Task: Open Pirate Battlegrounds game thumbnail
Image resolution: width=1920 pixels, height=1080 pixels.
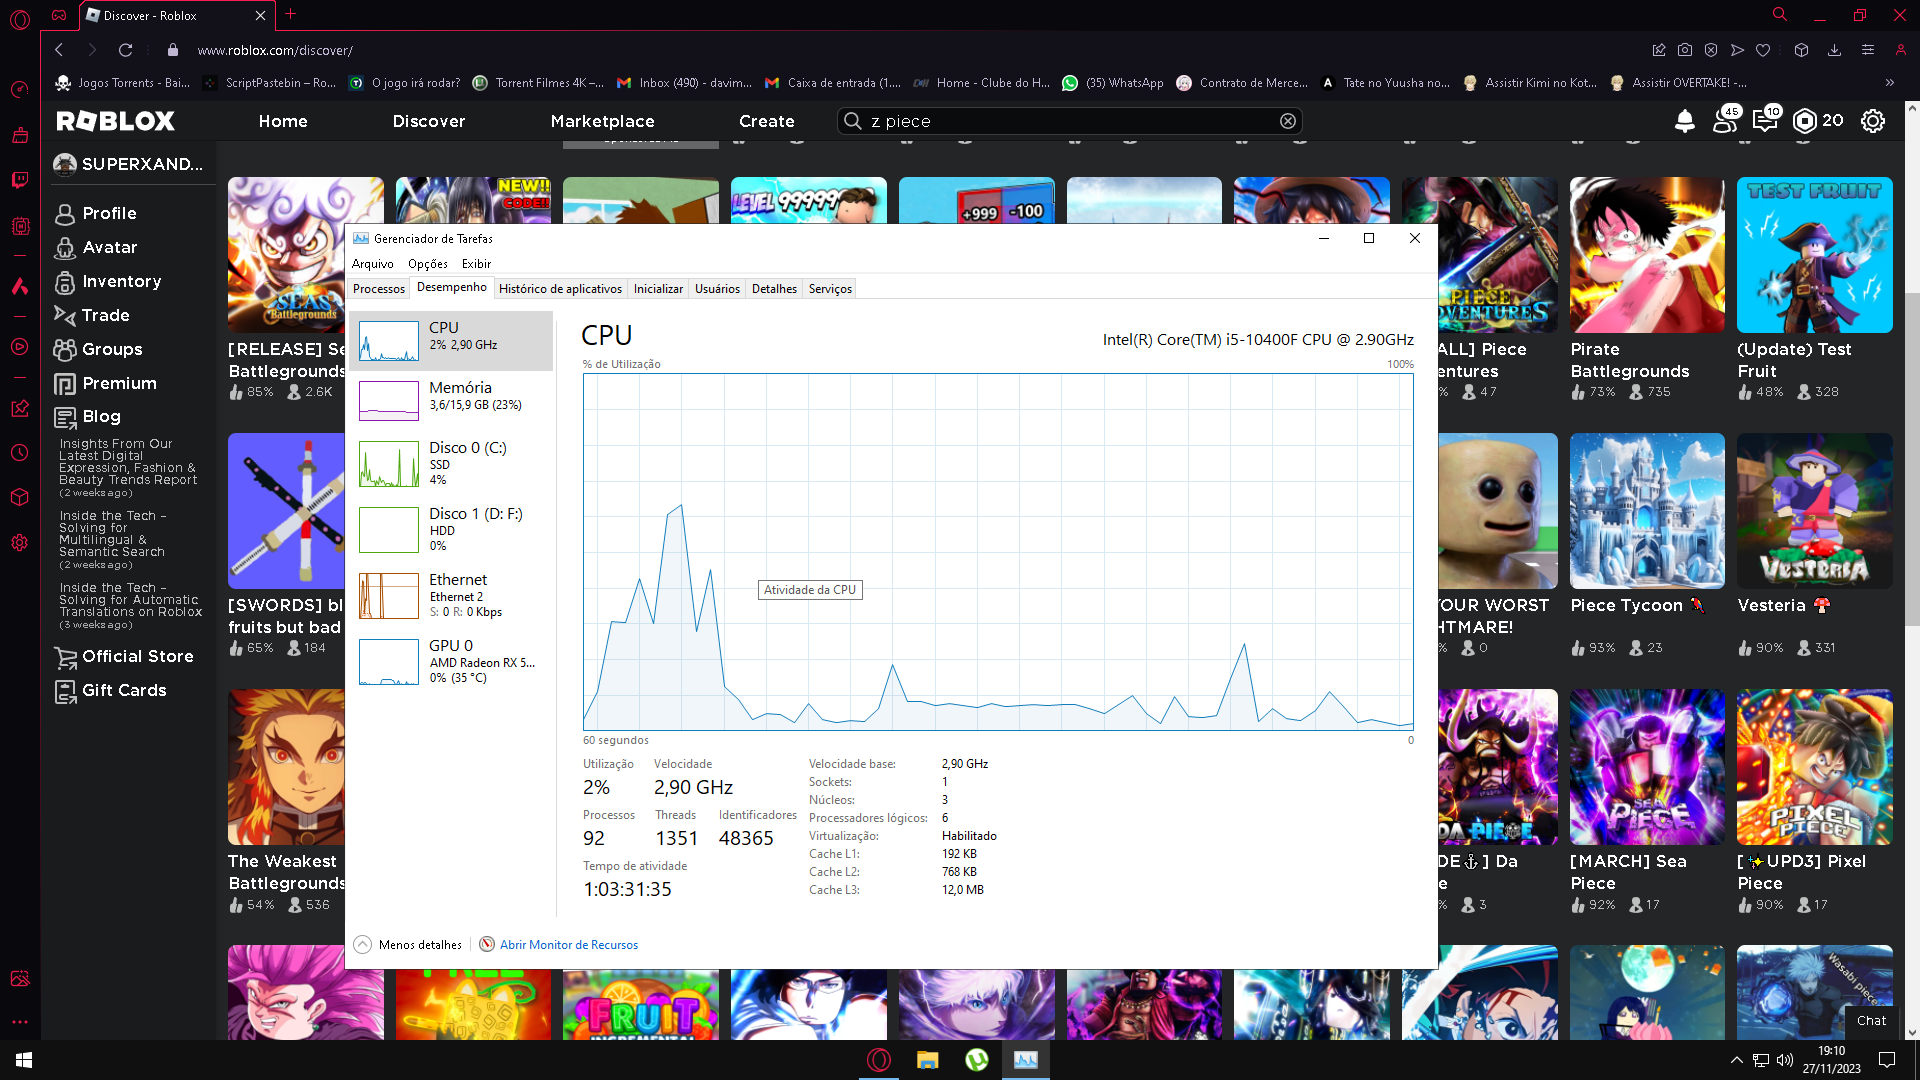Action: (x=1647, y=255)
